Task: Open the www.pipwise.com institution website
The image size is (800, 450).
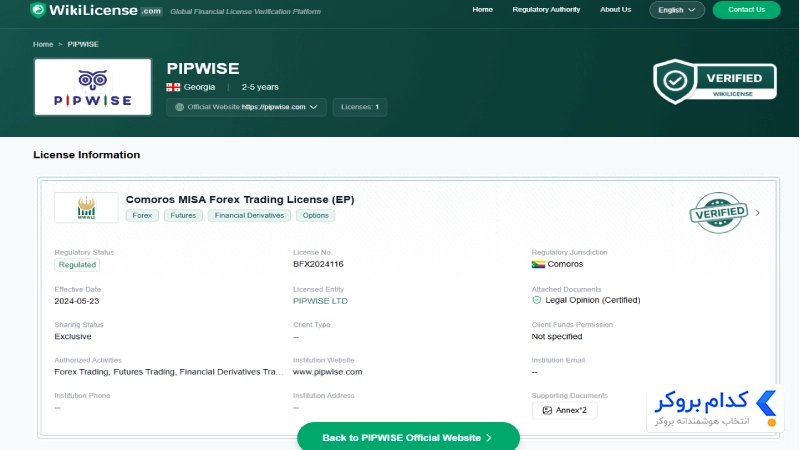Action: (328, 372)
